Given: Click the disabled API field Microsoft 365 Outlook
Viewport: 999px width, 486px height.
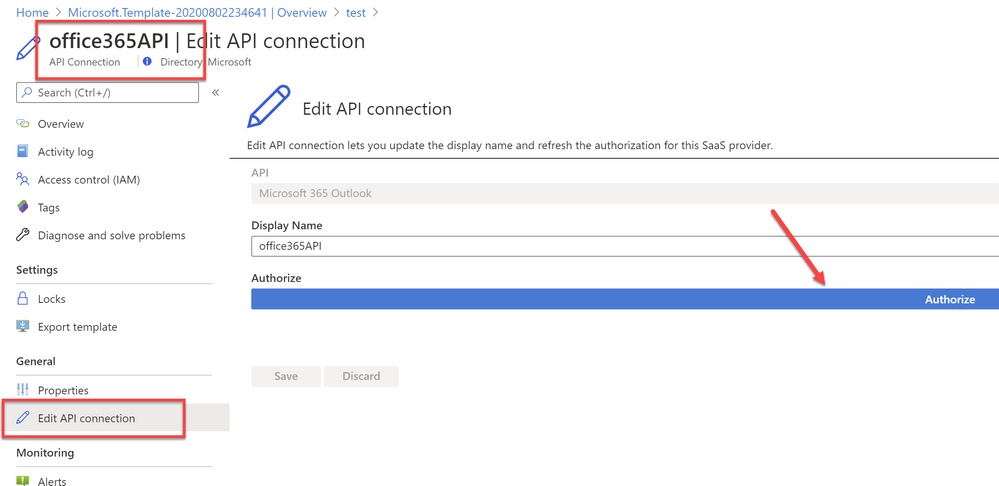Looking at the screenshot, I should [625, 193].
